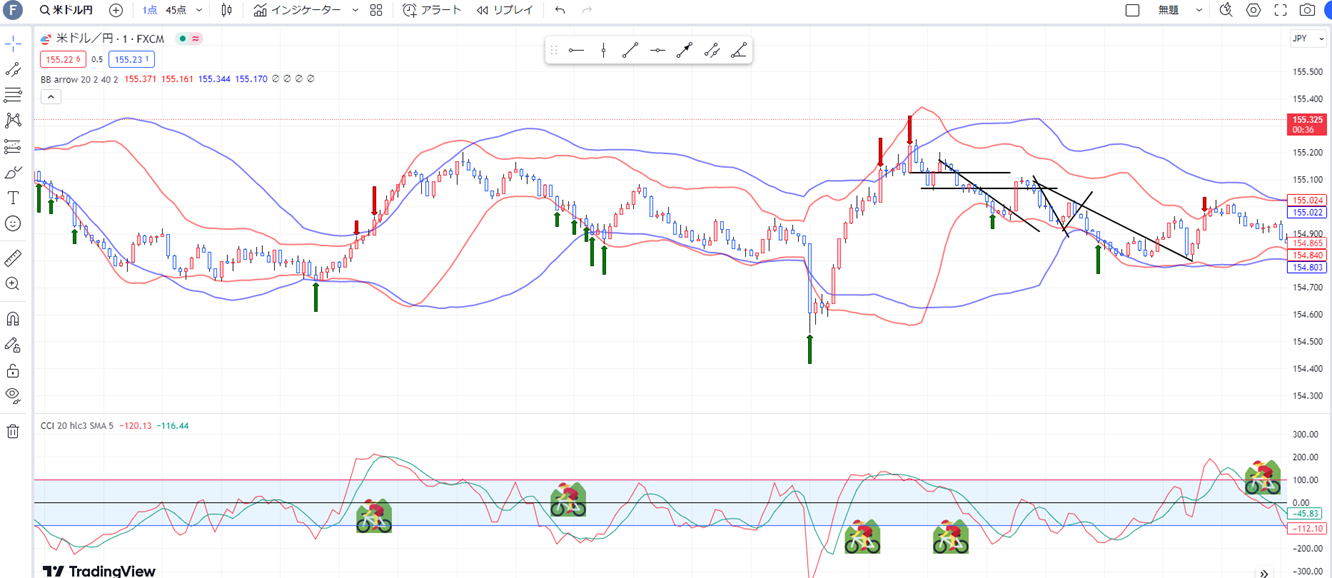This screenshot has height=578, width=1332.
Task: Open chart settings hexagon icon
Action: point(1254,10)
